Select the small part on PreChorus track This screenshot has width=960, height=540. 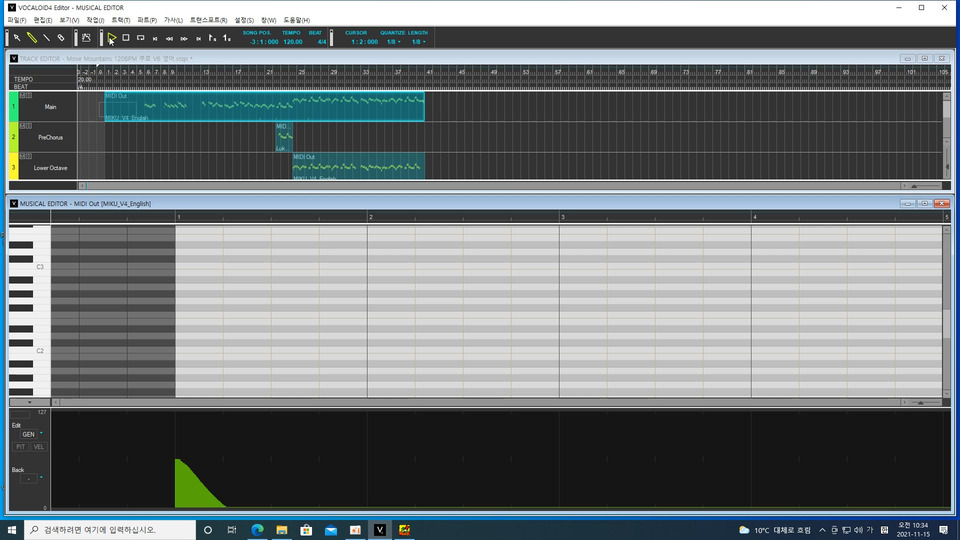point(284,137)
